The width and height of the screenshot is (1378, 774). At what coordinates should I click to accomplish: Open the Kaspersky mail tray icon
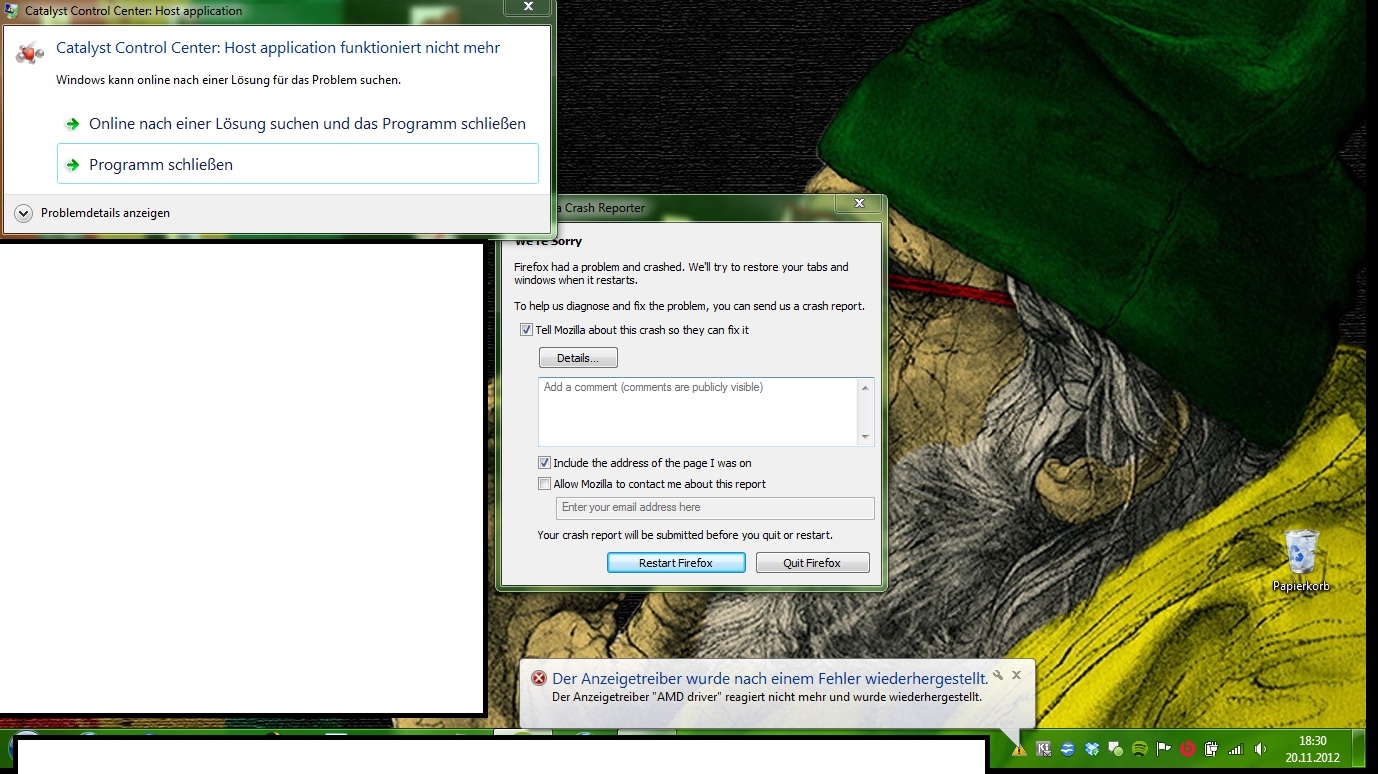click(x=1044, y=748)
